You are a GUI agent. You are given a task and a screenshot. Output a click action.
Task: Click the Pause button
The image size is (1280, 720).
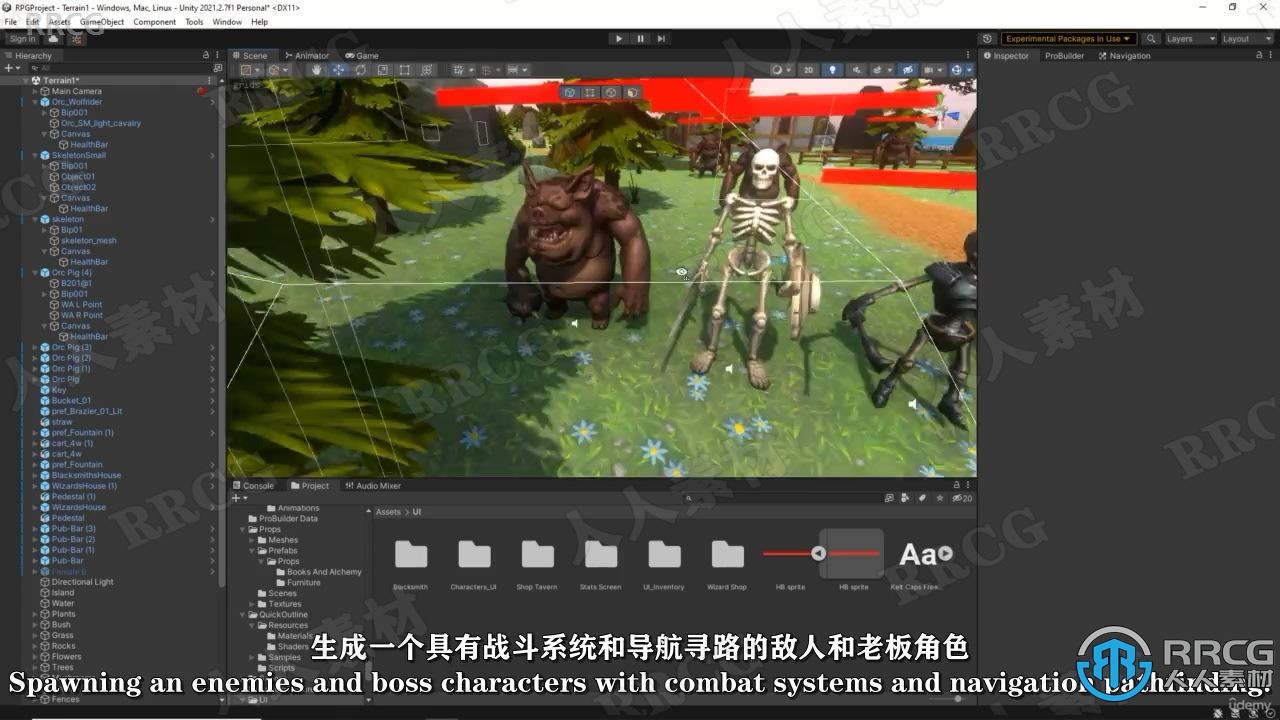click(640, 38)
